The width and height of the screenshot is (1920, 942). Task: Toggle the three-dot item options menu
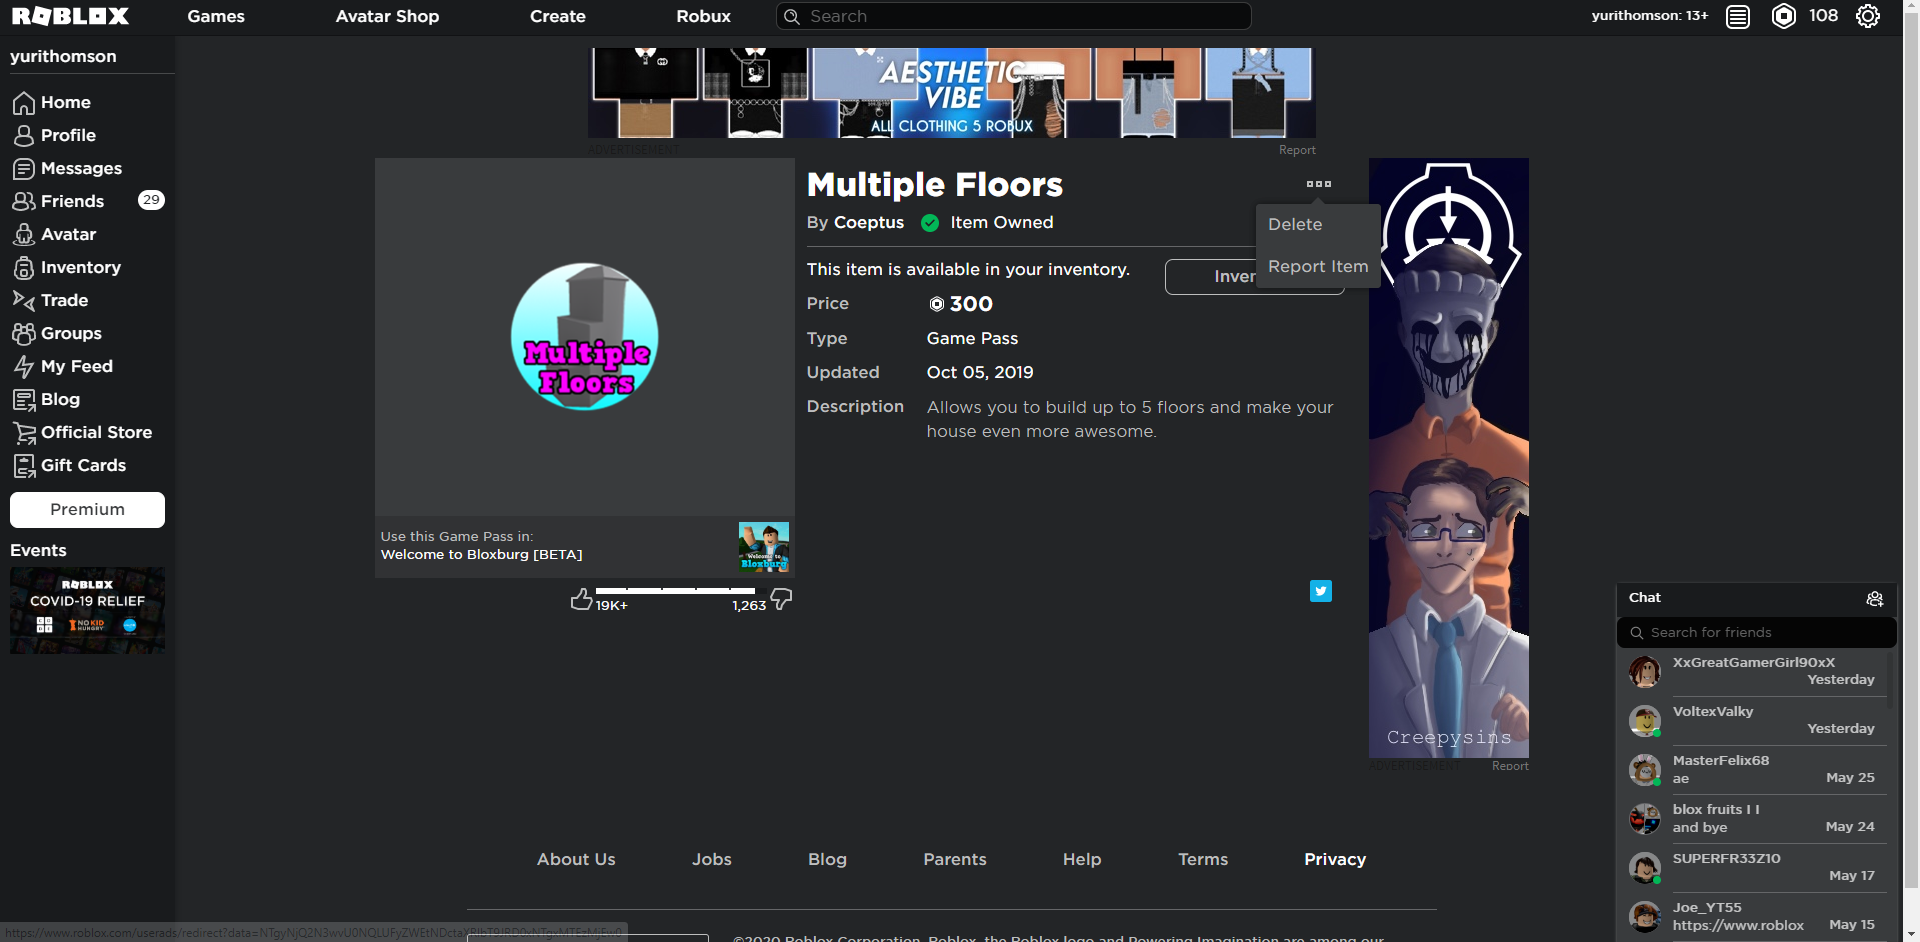(1319, 184)
